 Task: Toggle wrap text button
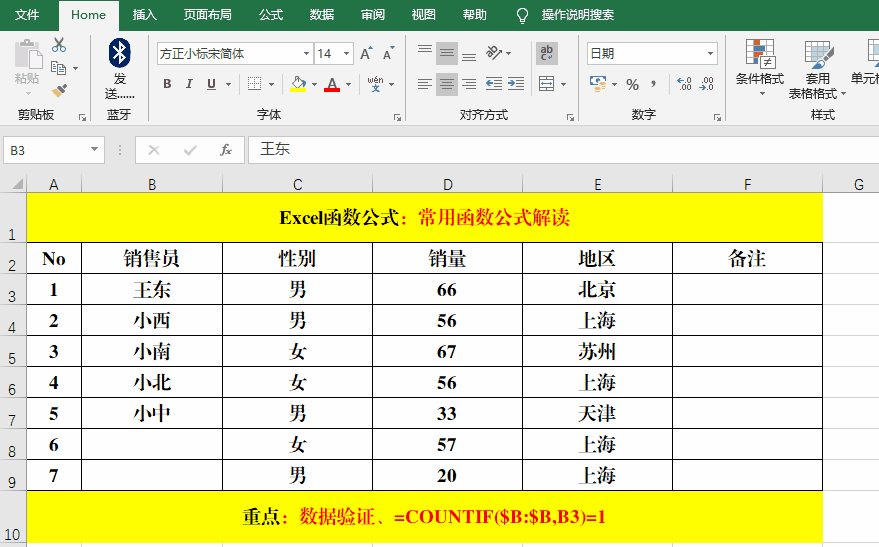click(547, 53)
